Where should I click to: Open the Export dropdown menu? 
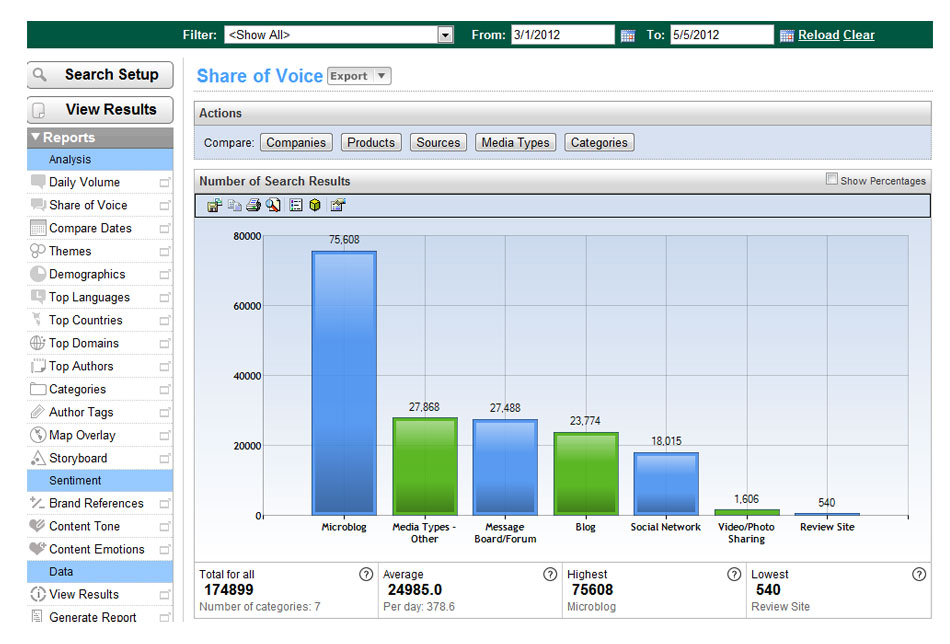[x=359, y=76]
